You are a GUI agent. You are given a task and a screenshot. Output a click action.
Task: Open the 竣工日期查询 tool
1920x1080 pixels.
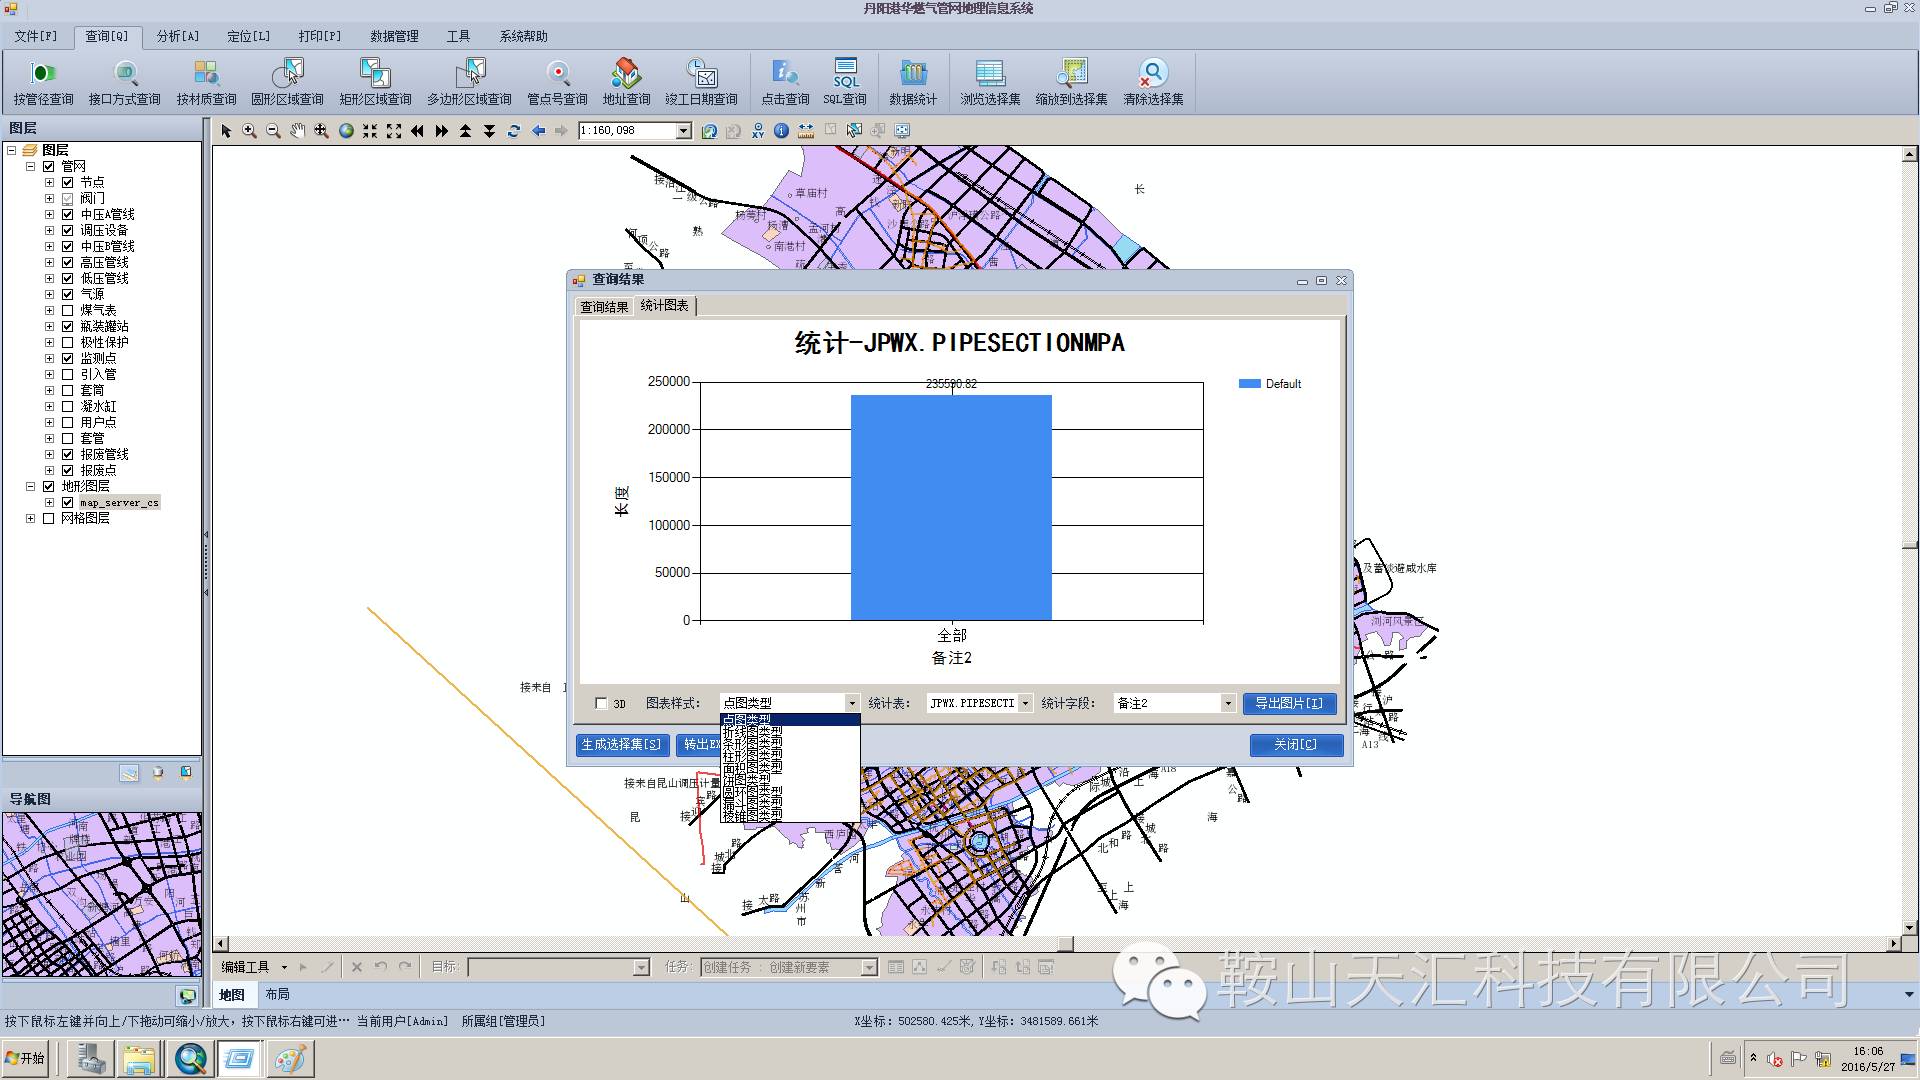pyautogui.click(x=701, y=82)
